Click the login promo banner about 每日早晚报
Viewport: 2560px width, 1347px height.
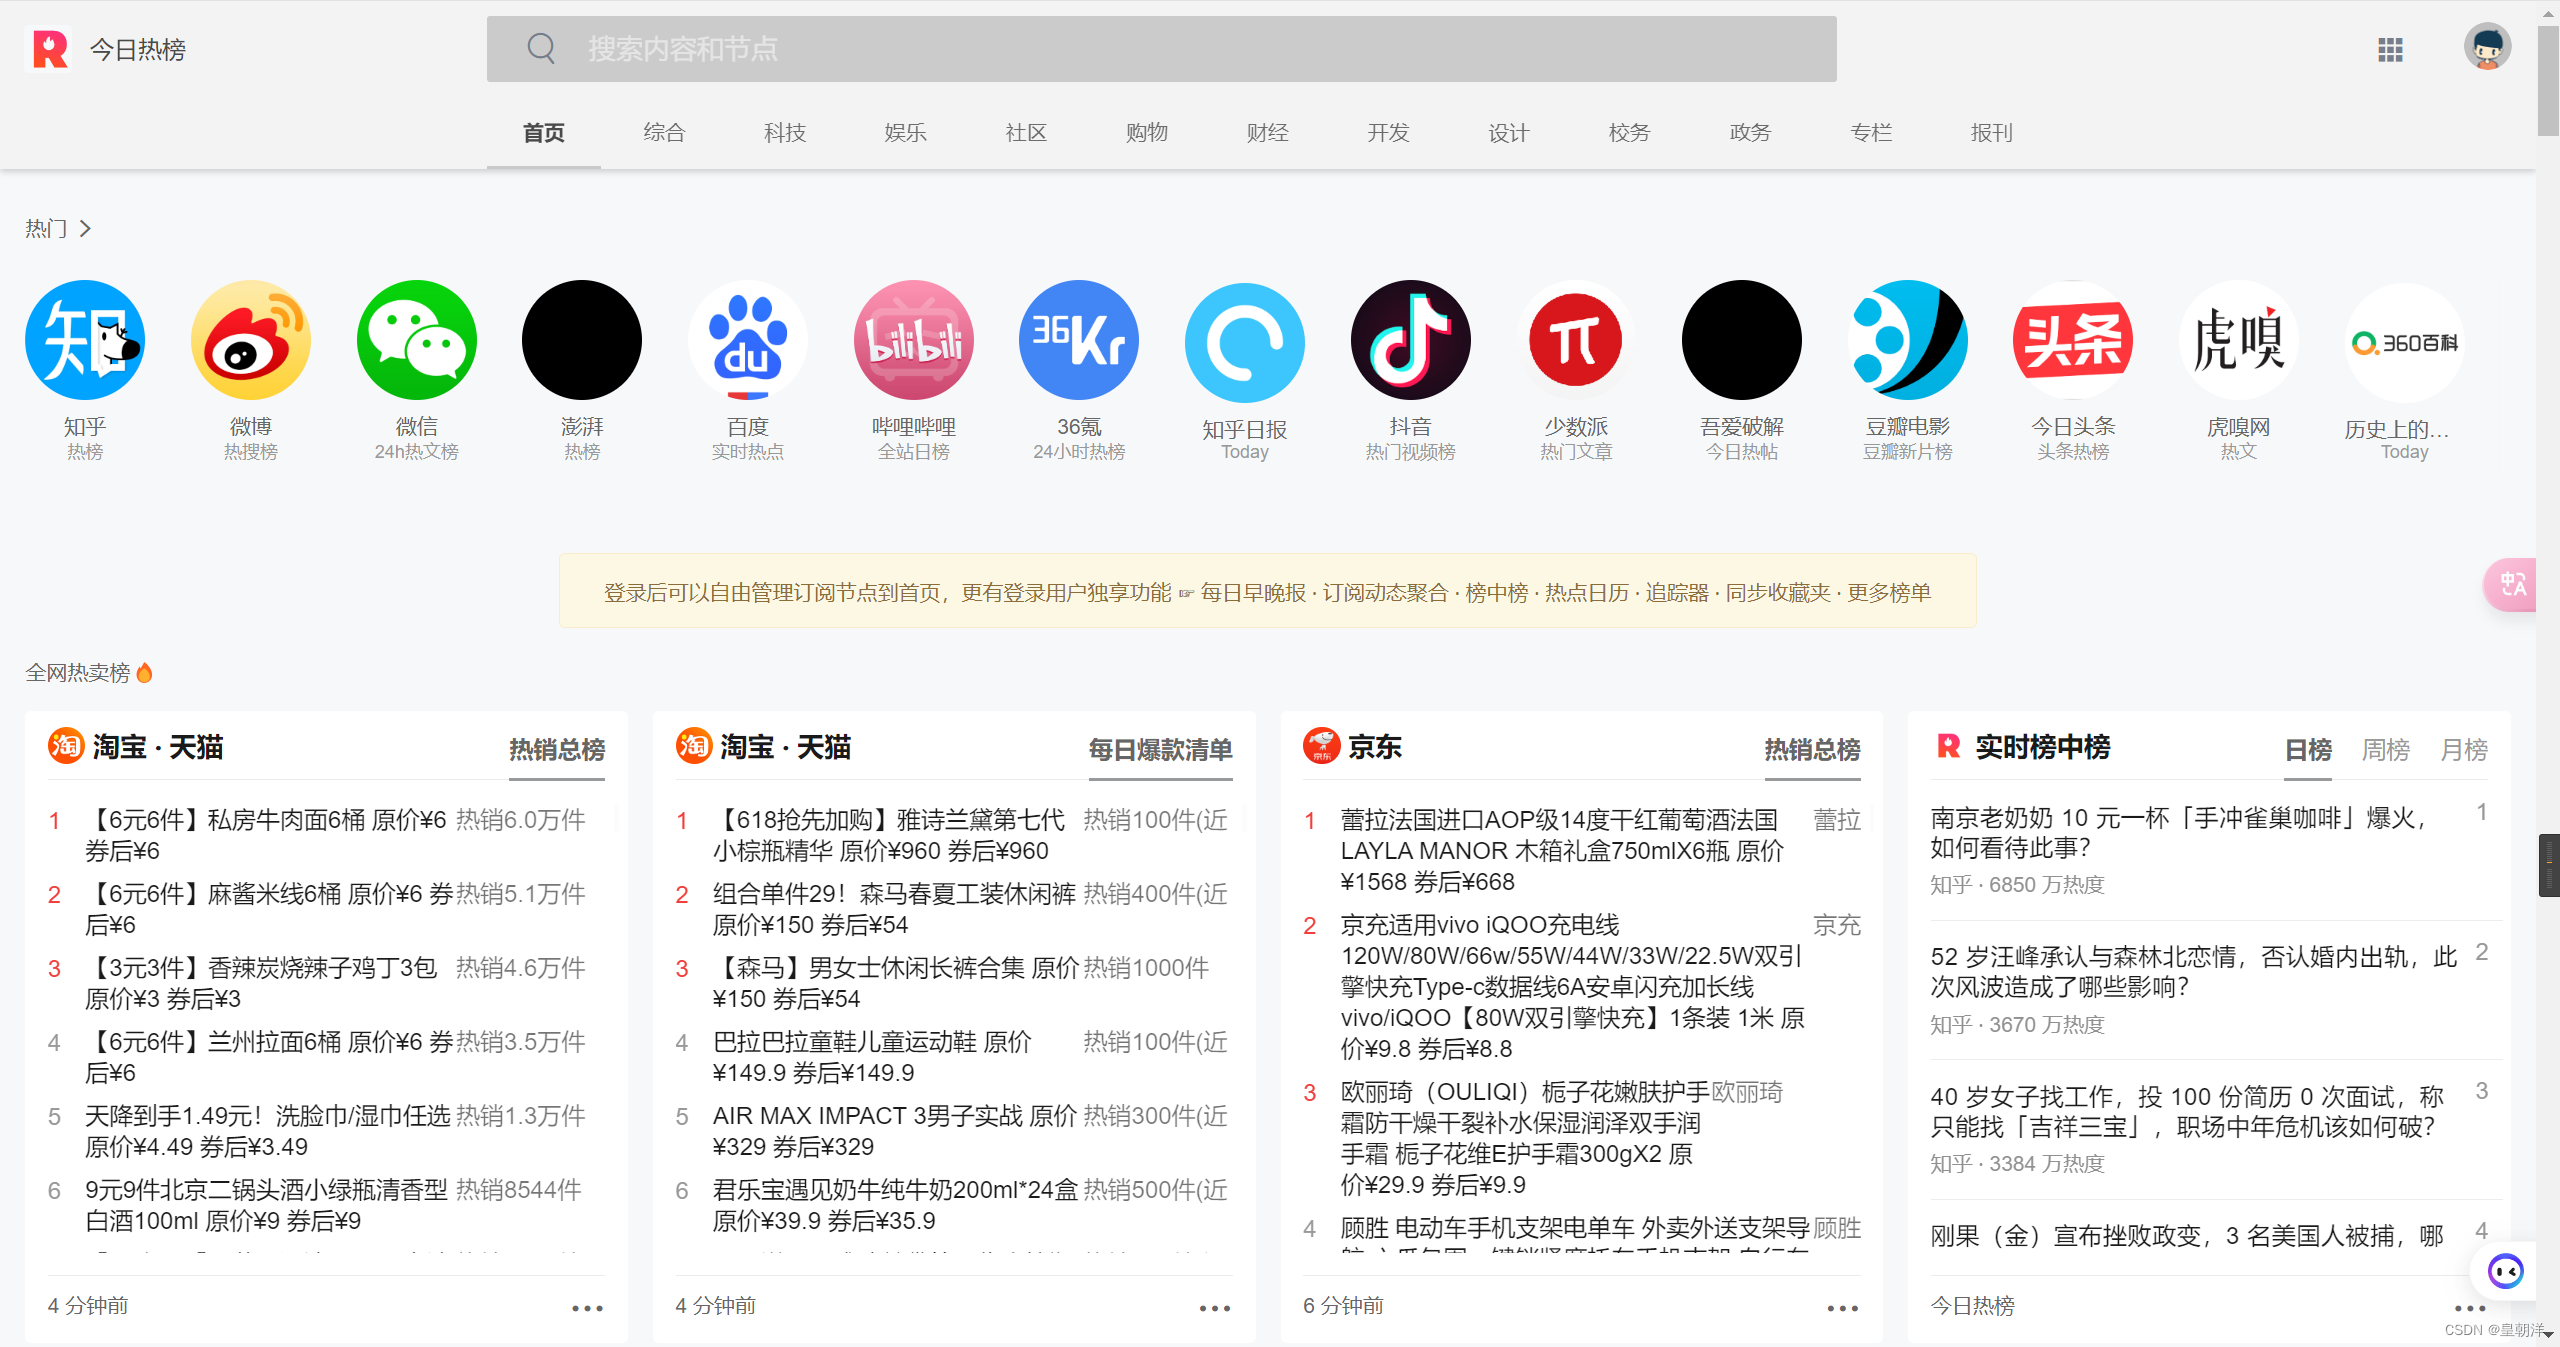click(1267, 592)
